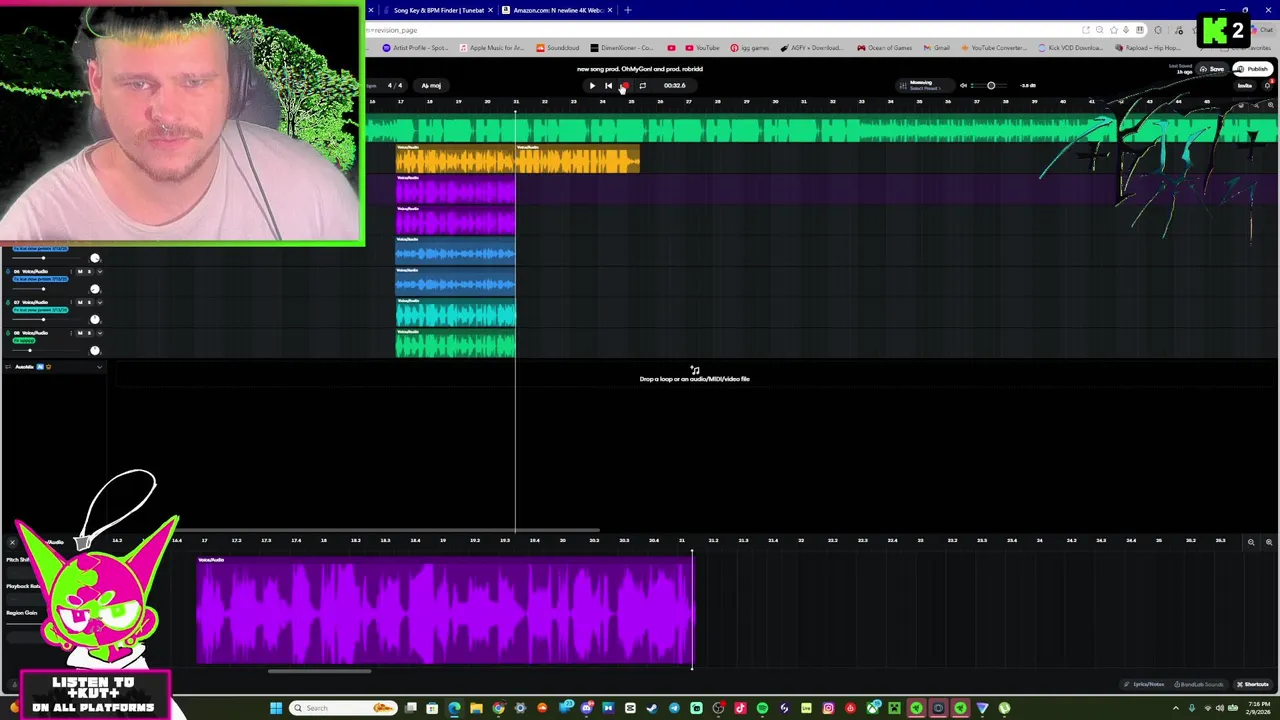Open Chrome from the taskbar
The width and height of the screenshot is (1280, 720).
coord(498,708)
